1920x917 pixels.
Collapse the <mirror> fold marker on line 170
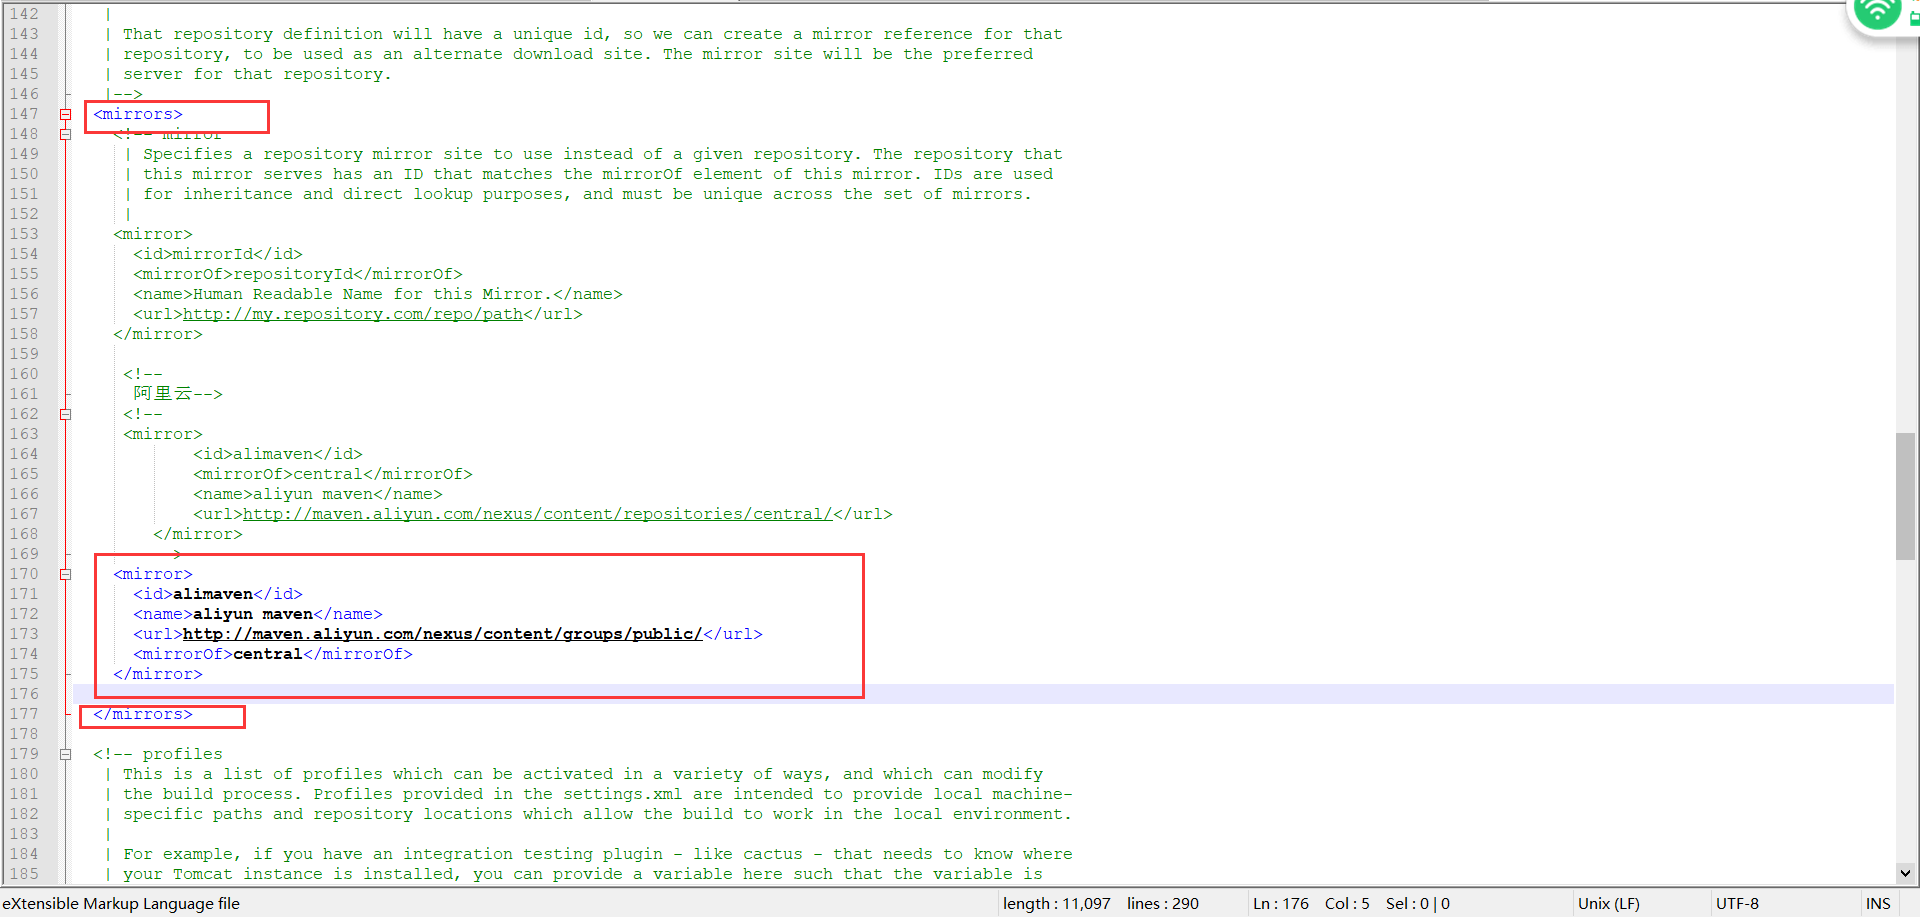[x=66, y=574]
